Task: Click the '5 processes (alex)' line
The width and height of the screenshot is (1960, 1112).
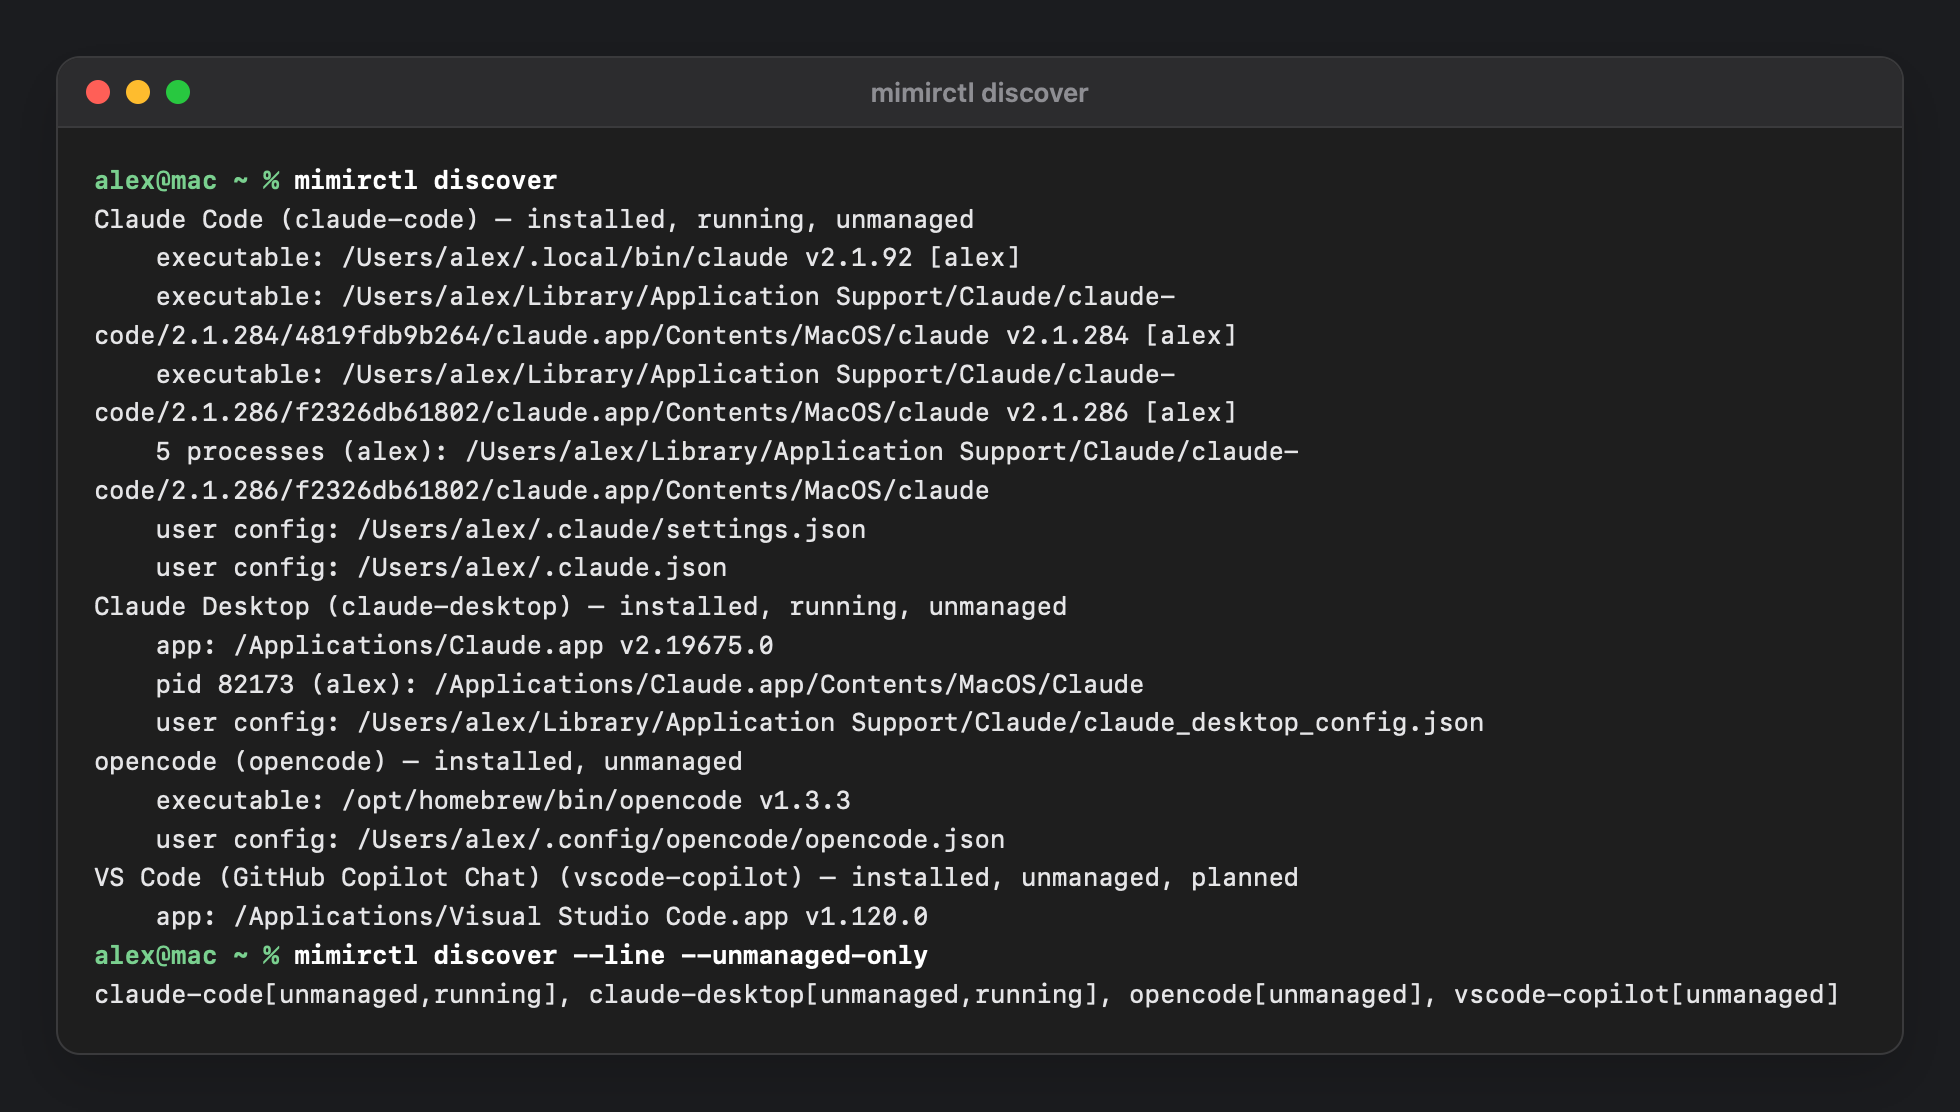Action: (727, 452)
